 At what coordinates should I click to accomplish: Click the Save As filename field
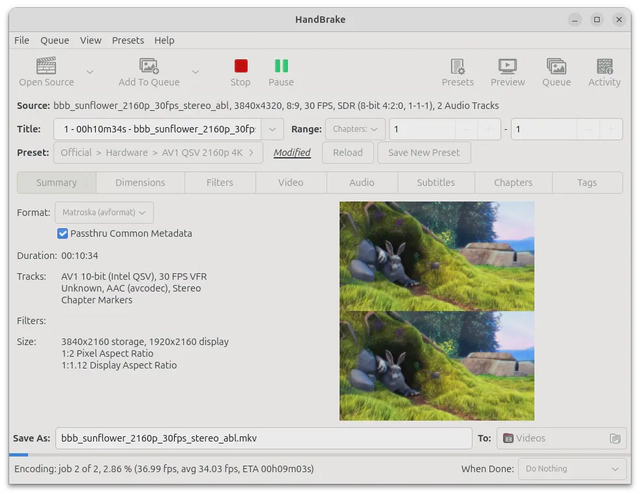(x=263, y=438)
